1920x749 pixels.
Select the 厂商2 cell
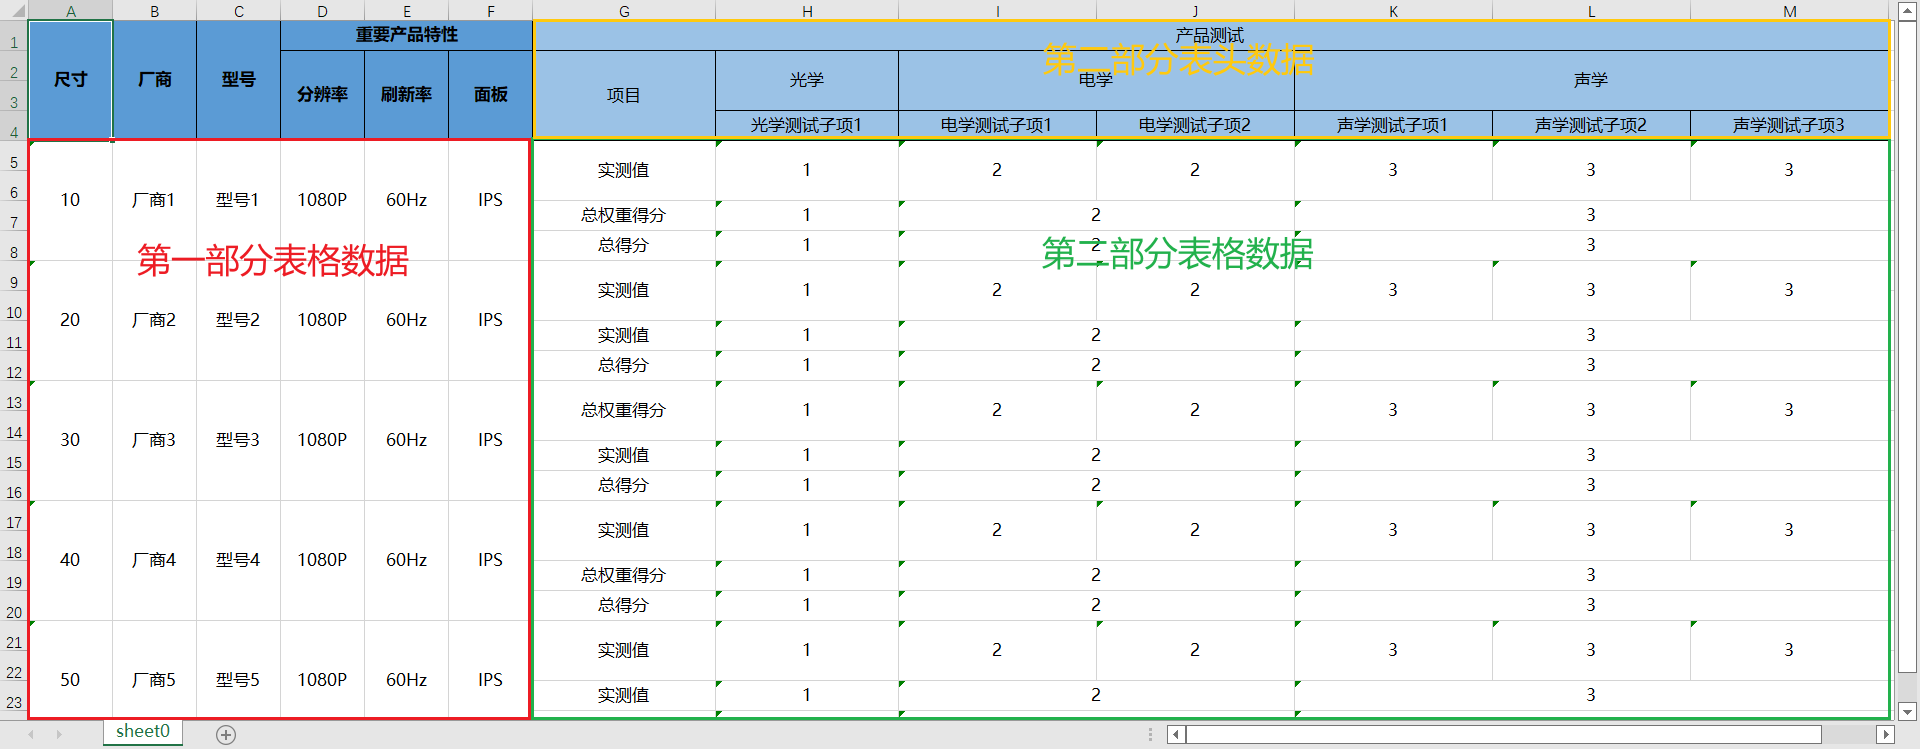point(154,320)
